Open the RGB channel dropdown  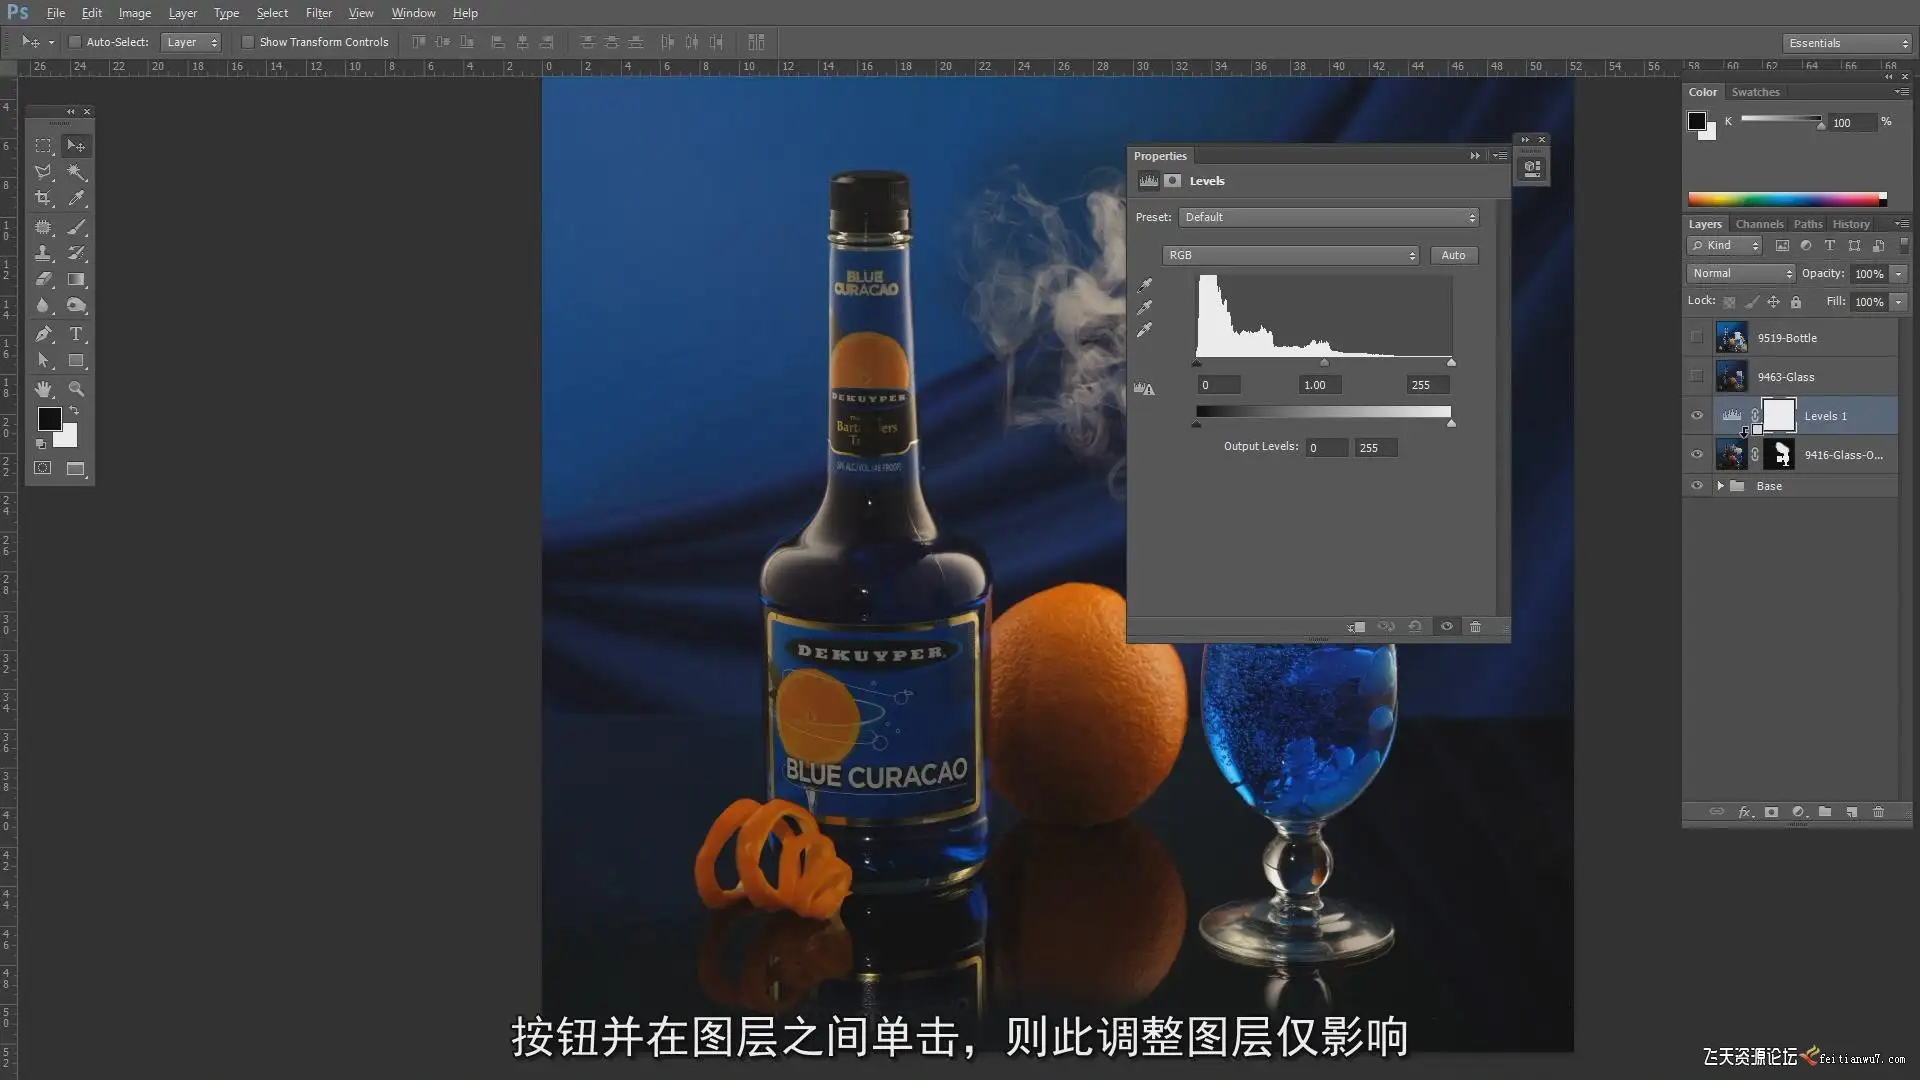click(1290, 255)
